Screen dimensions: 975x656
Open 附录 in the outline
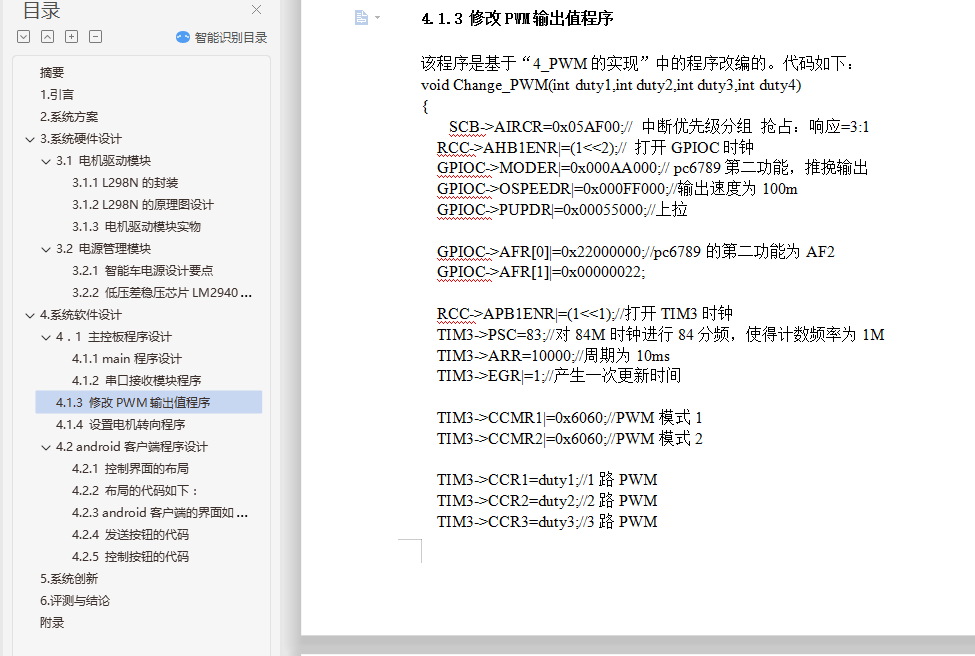point(52,623)
